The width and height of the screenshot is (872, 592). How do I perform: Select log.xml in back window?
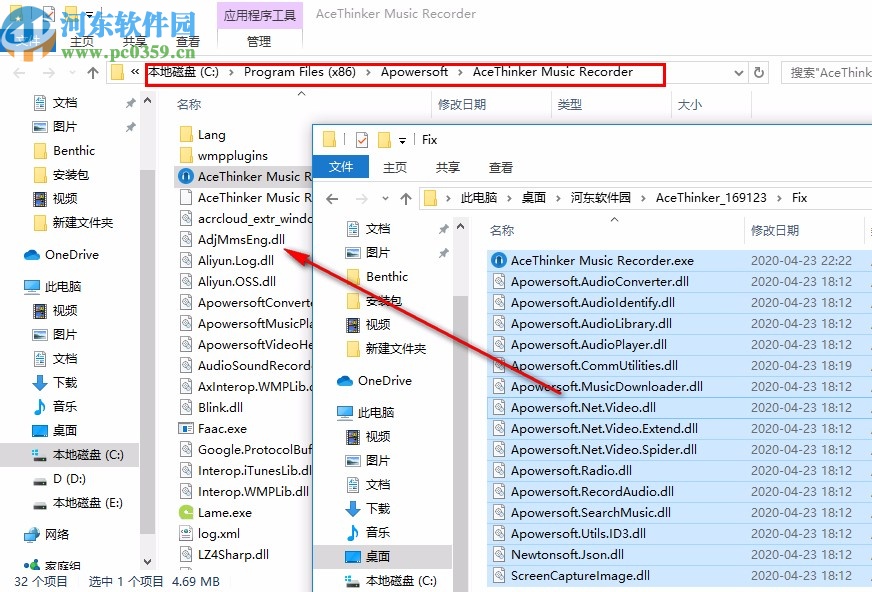[x=219, y=534]
